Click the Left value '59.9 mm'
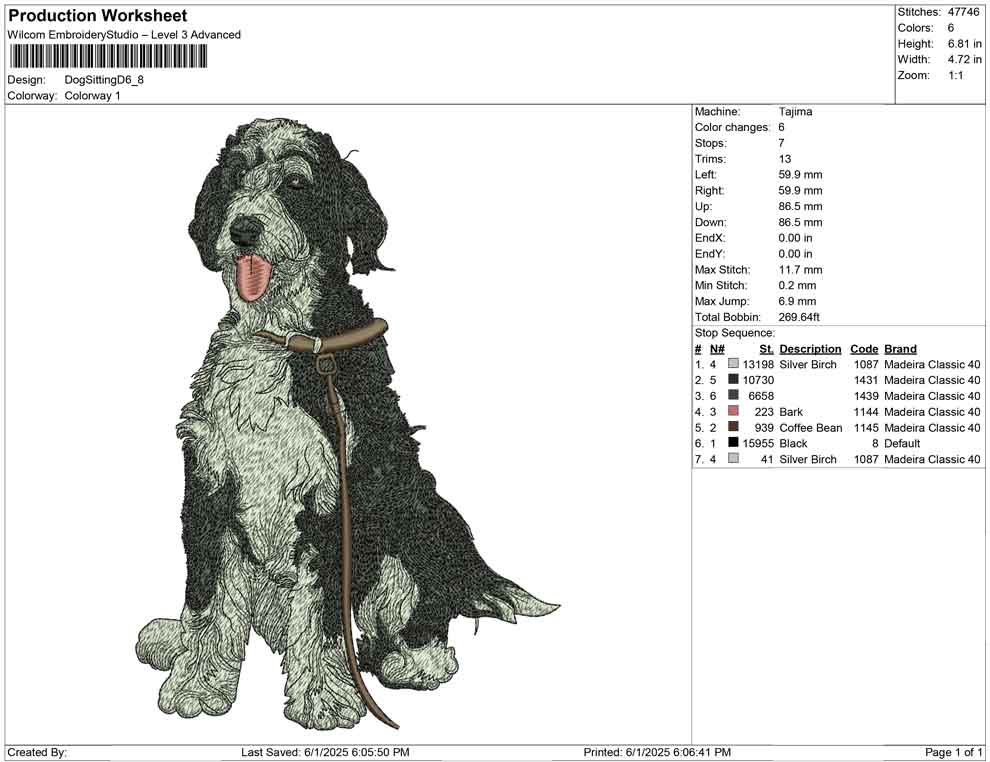This screenshot has width=990, height=762. (800, 175)
